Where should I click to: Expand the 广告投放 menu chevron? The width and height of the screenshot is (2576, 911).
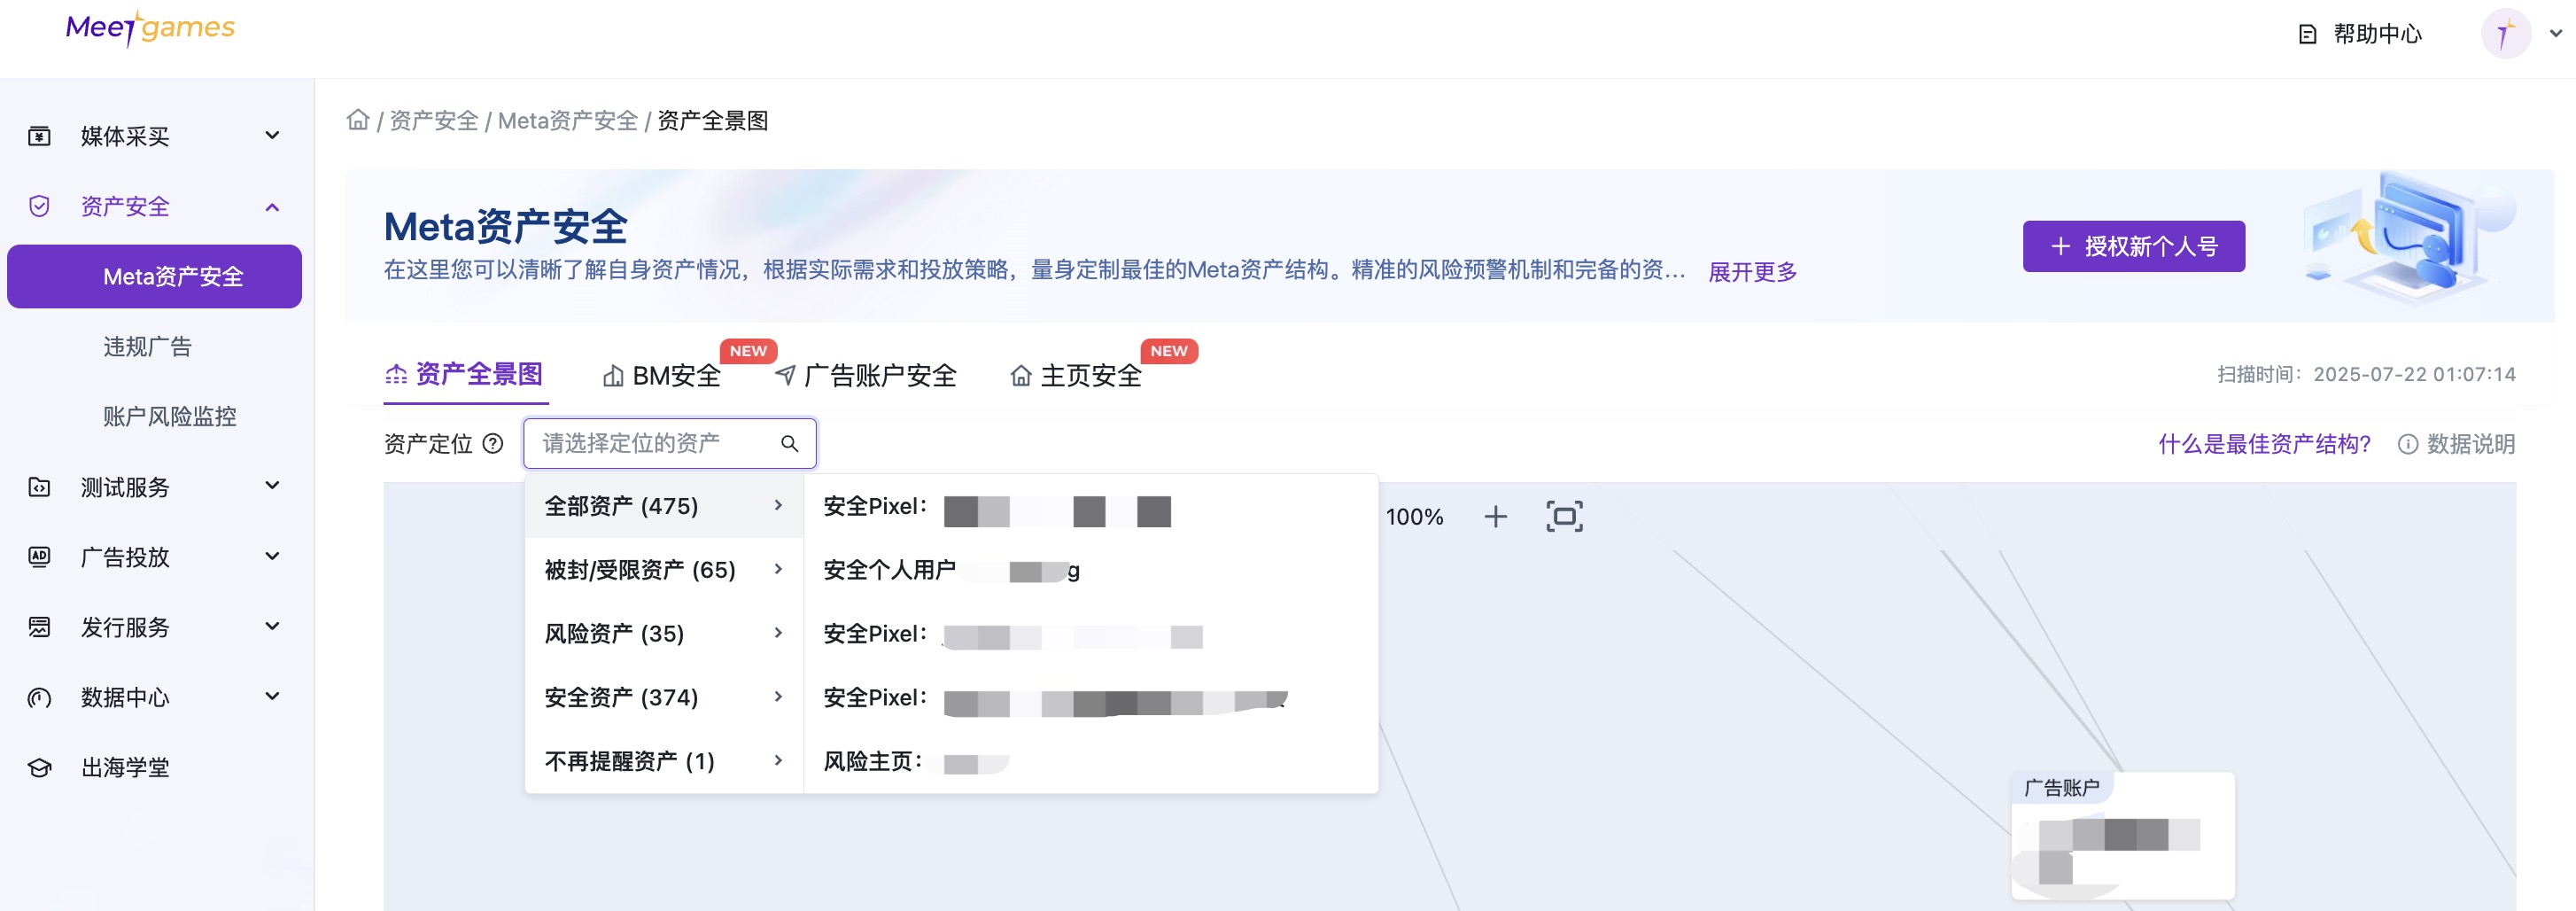[x=272, y=556]
